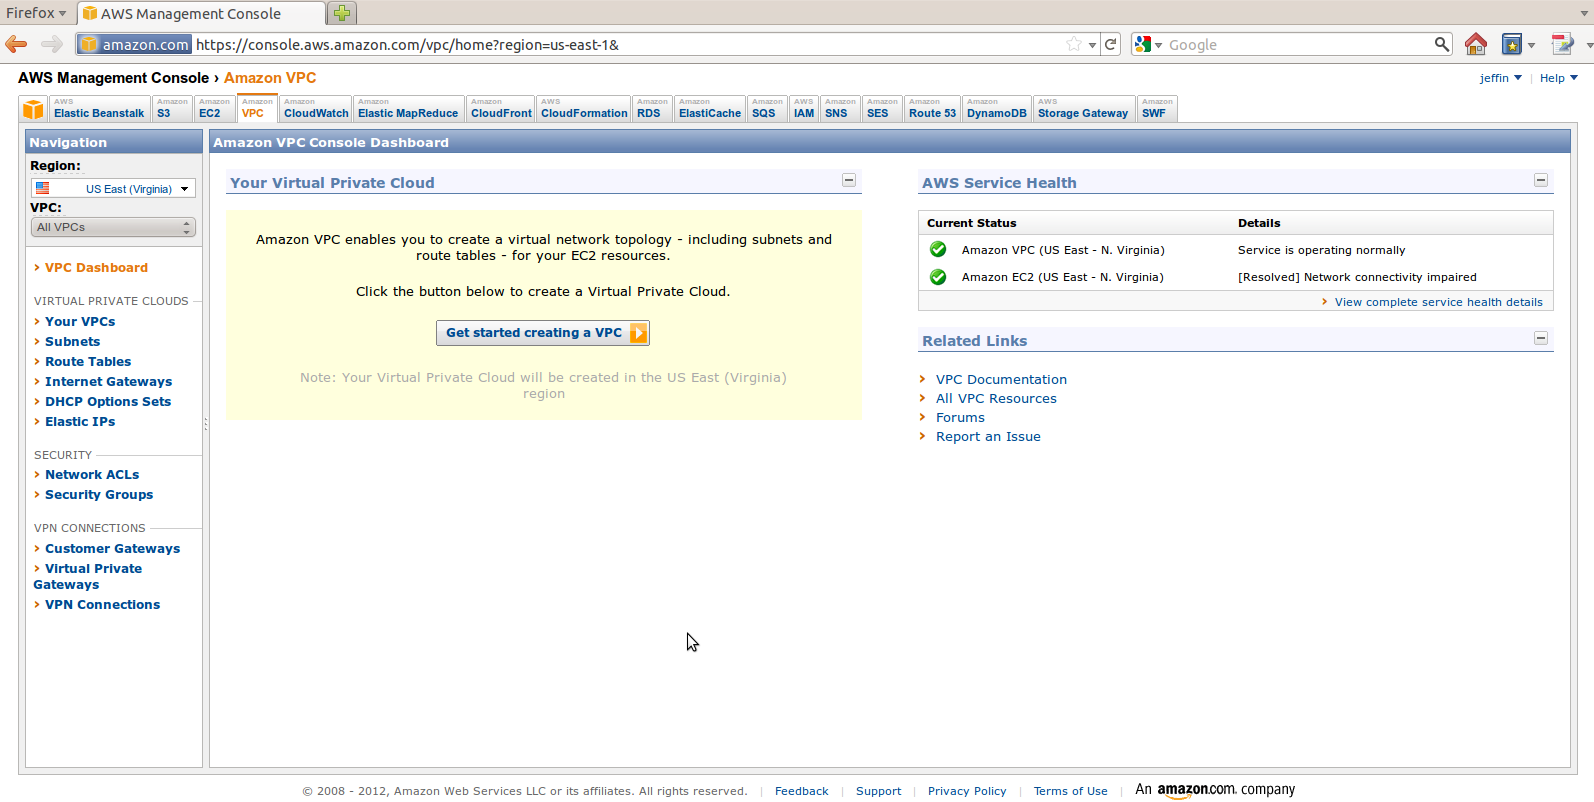
Task: Open Internet Gateways navigation link
Action: (x=108, y=382)
